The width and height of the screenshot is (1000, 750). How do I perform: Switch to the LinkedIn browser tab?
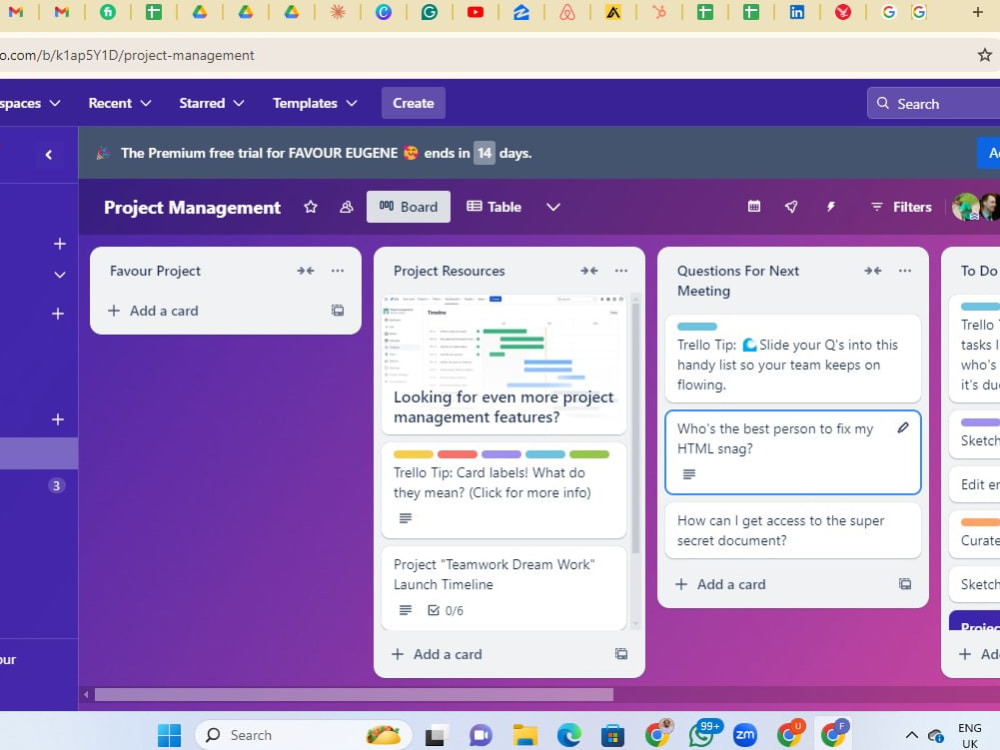pos(797,11)
